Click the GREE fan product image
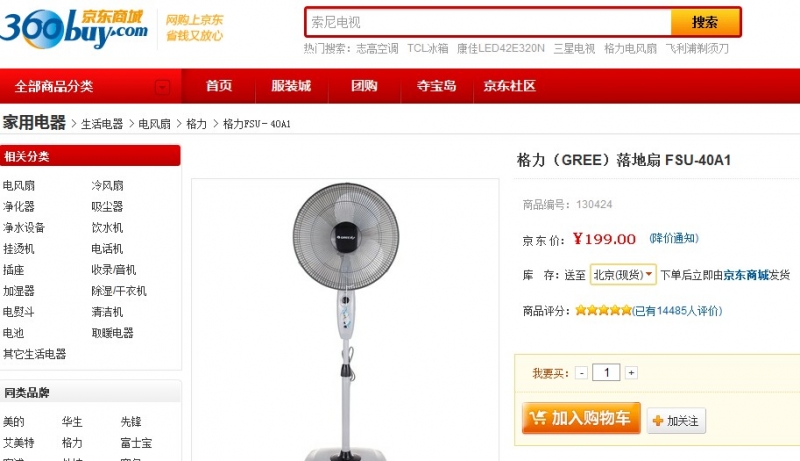 [345, 320]
